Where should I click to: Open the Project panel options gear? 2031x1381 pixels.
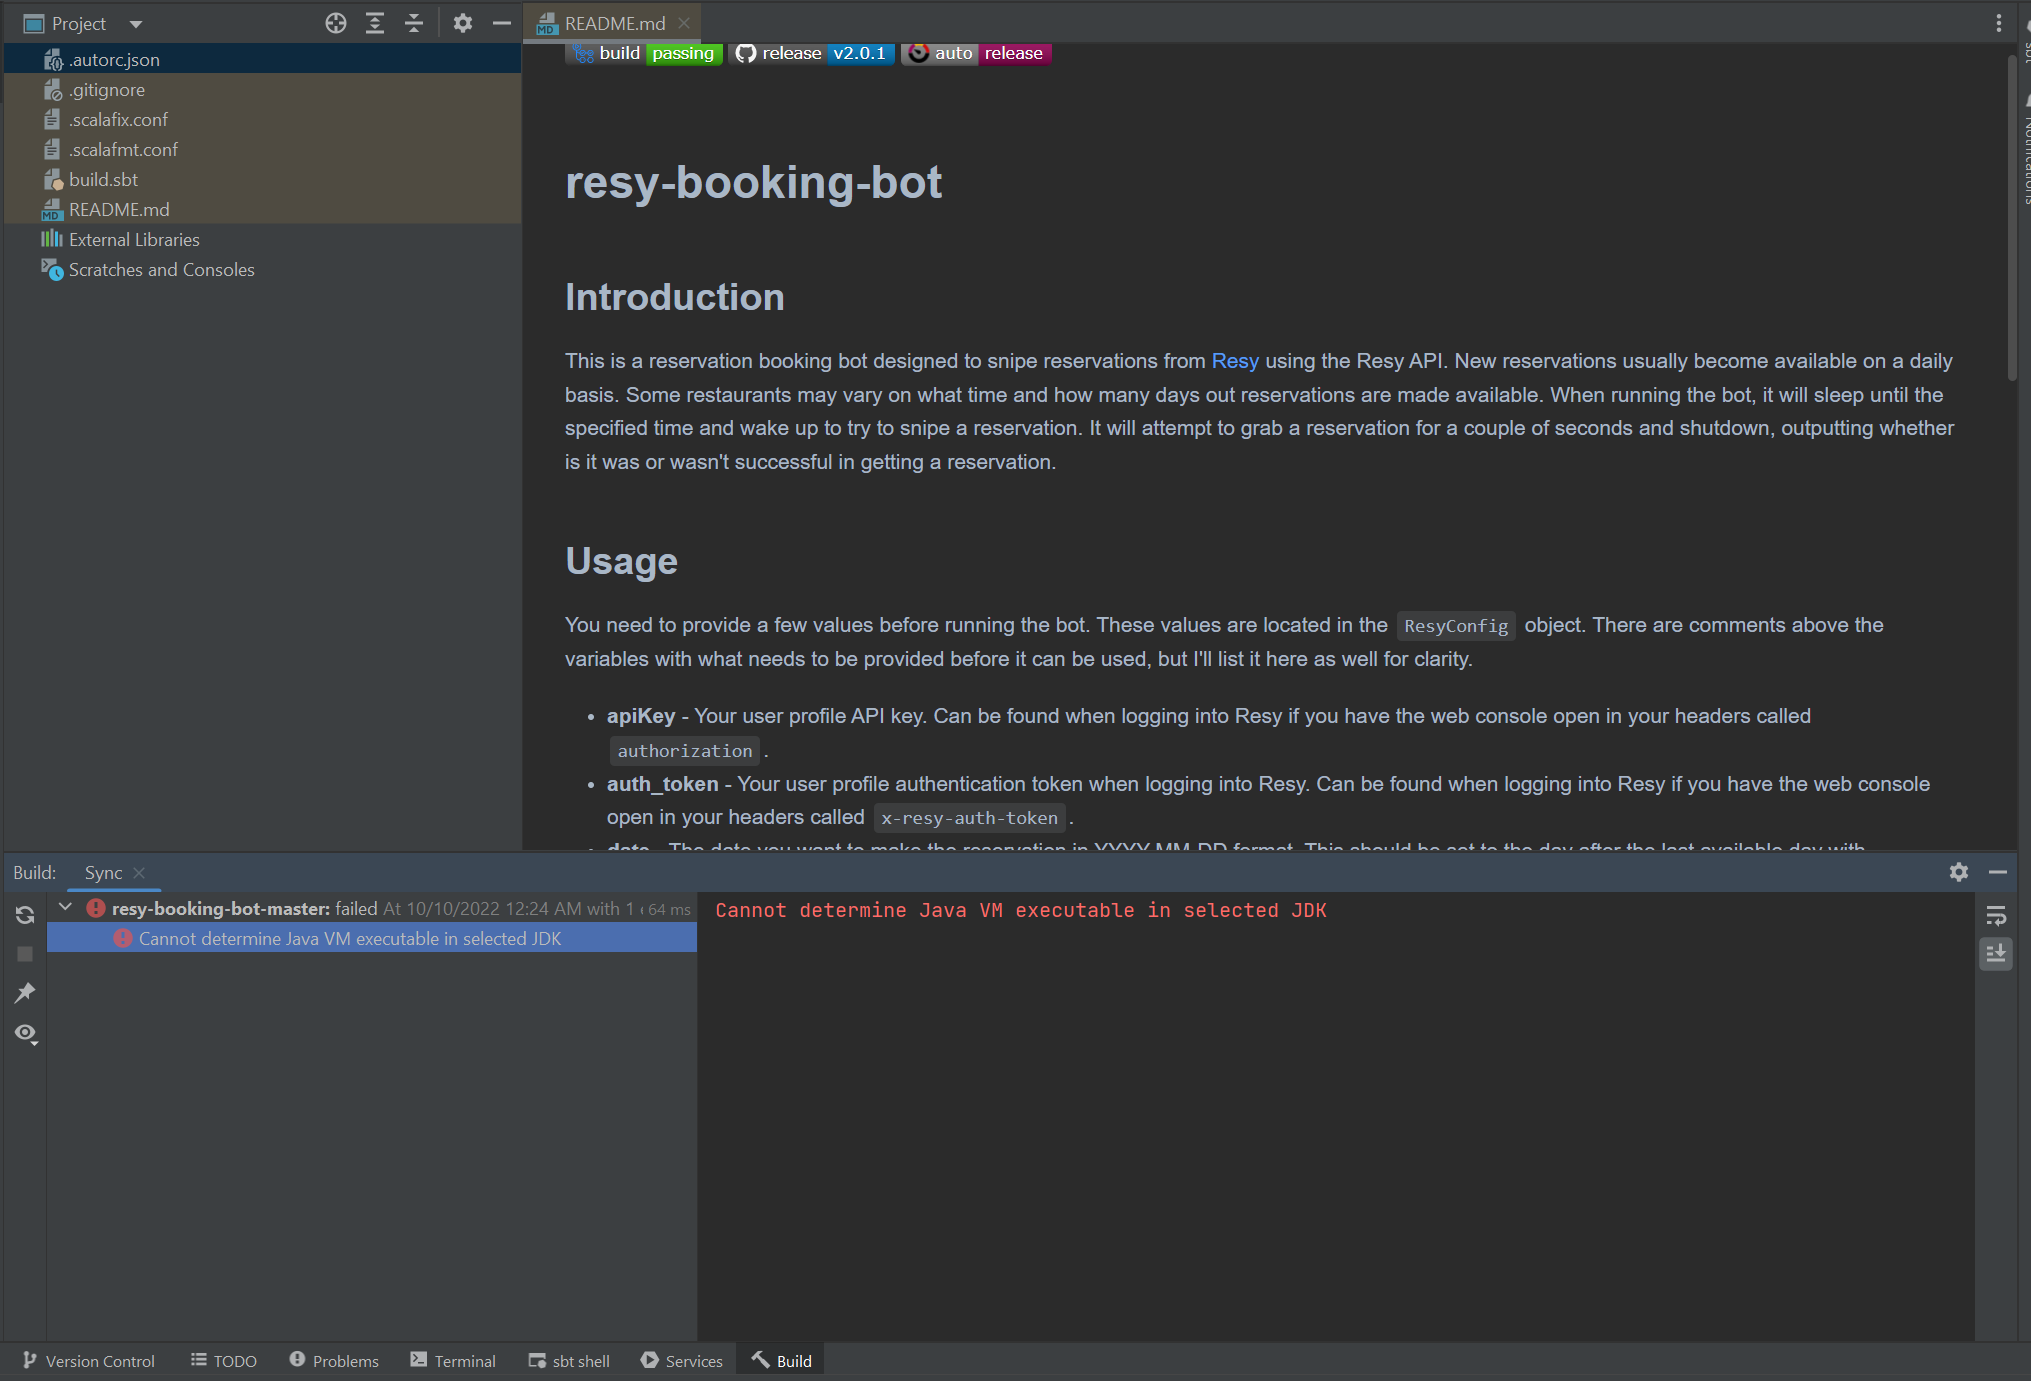[463, 22]
